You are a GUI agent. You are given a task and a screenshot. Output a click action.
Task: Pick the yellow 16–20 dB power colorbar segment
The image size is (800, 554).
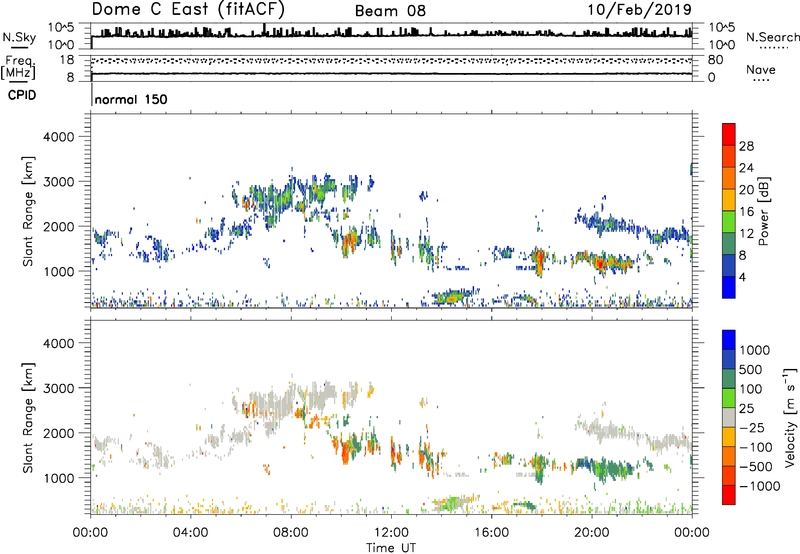[729, 200]
